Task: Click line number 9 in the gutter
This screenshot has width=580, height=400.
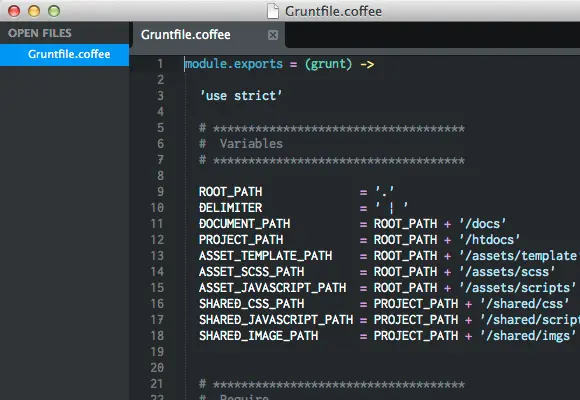Action: click(160, 192)
